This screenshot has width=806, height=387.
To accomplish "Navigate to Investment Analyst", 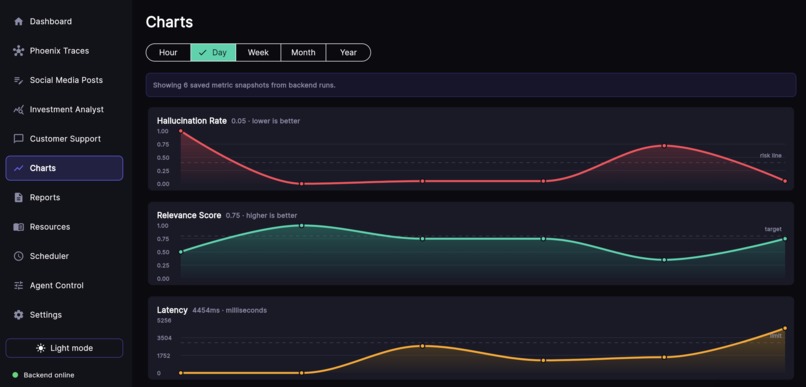I will (64, 109).
